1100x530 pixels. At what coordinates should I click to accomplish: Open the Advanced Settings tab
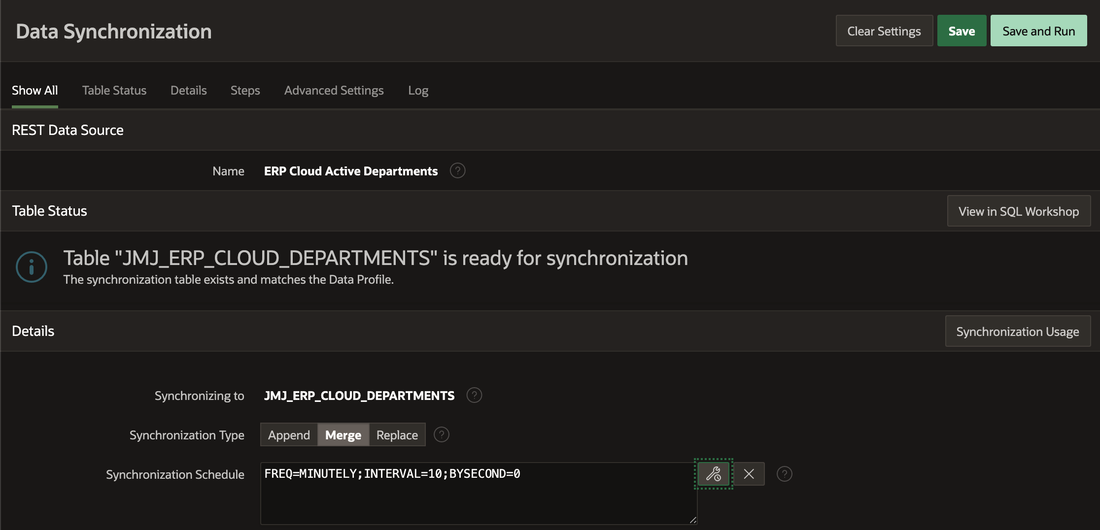[334, 90]
